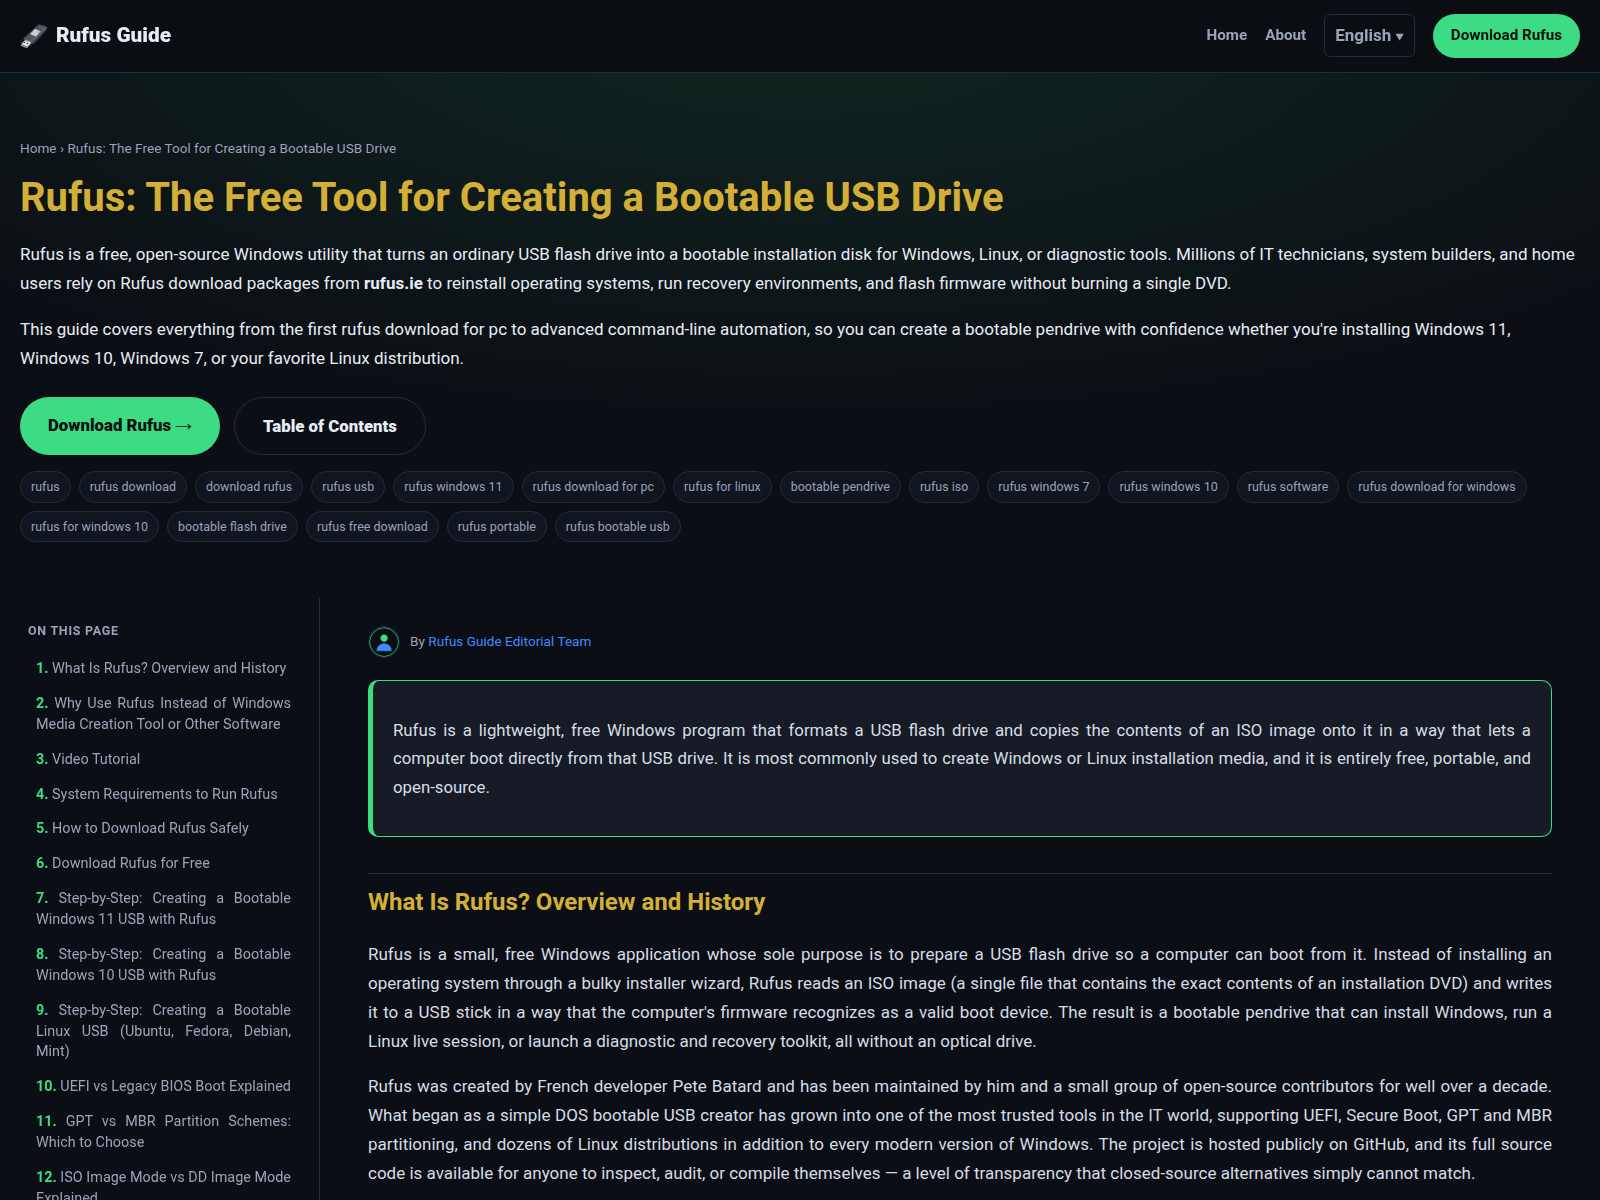Screen dimensions: 1600x1200
Task: Jump to Bootable Linux USB step-by-step section
Action: (163, 1031)
